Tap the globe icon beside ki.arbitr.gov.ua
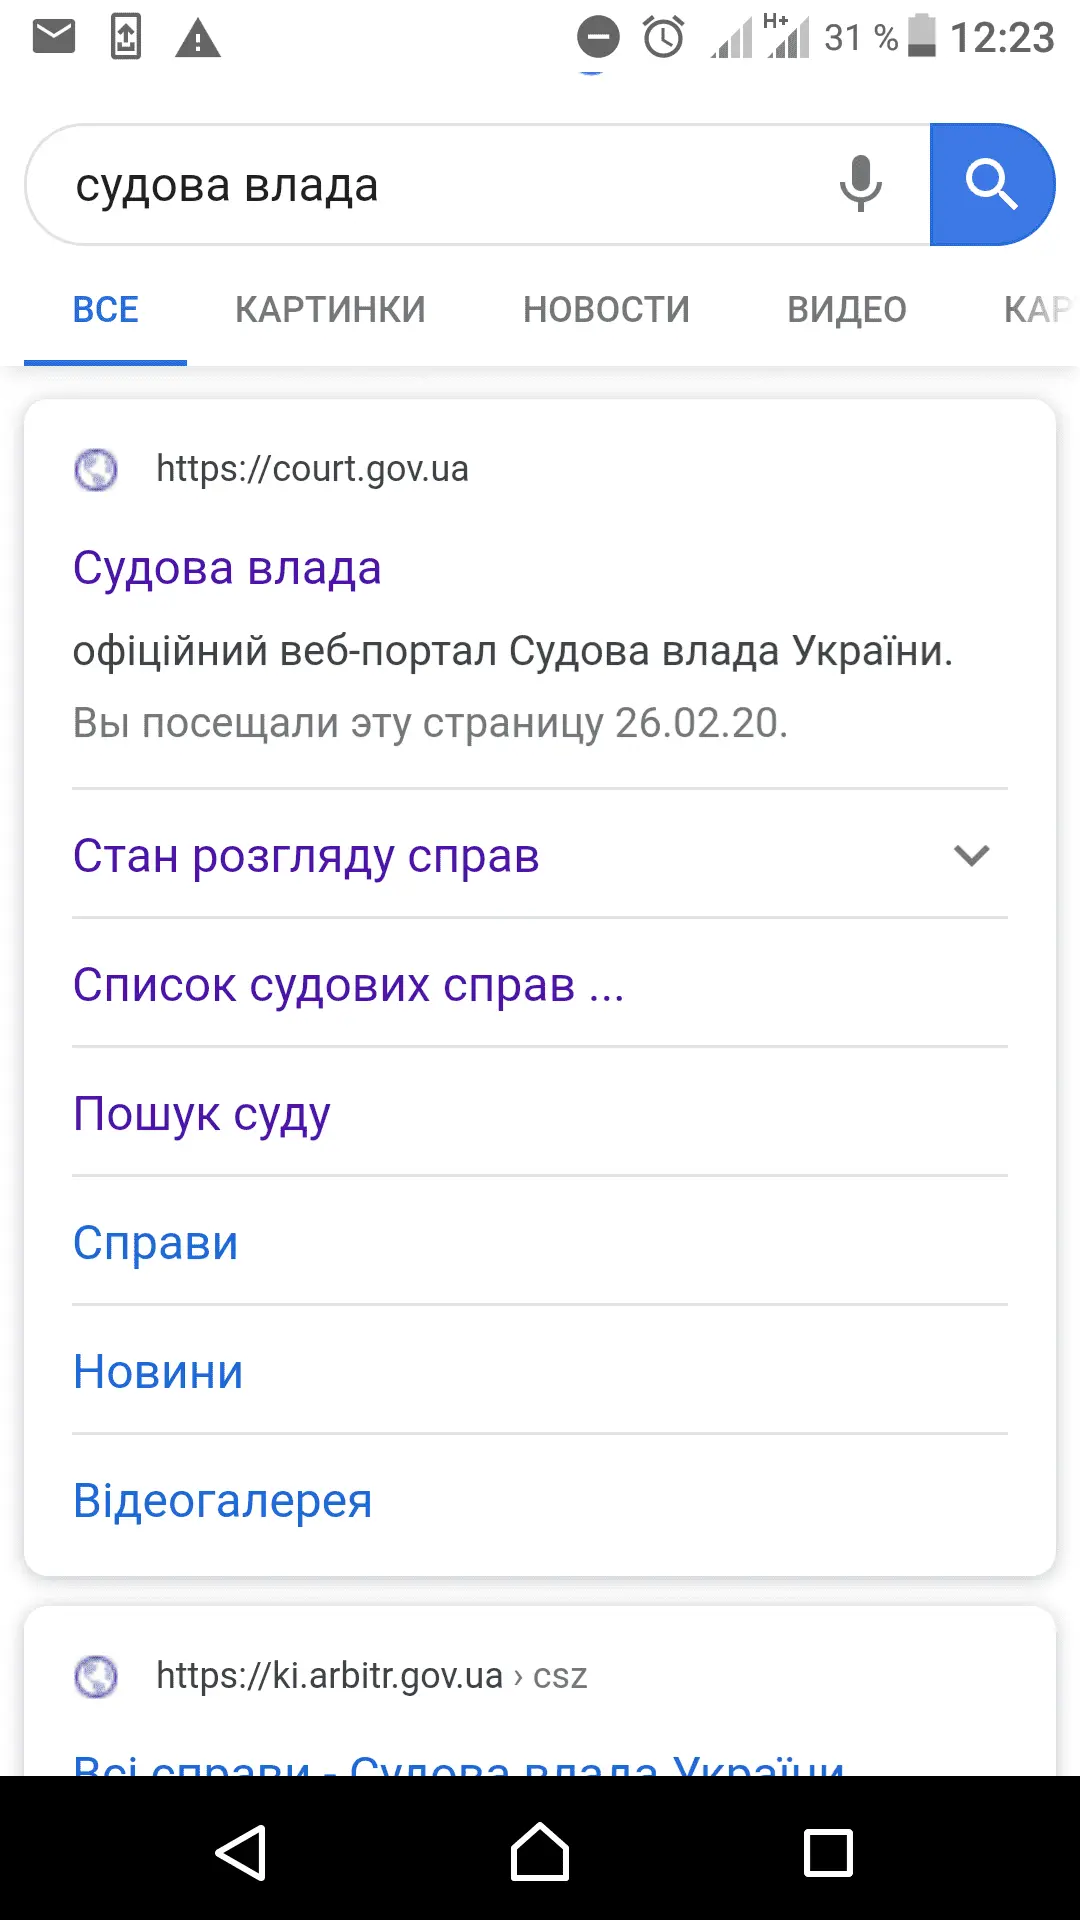This screenshot has width=1080, height=1920. click(96, 1676)
